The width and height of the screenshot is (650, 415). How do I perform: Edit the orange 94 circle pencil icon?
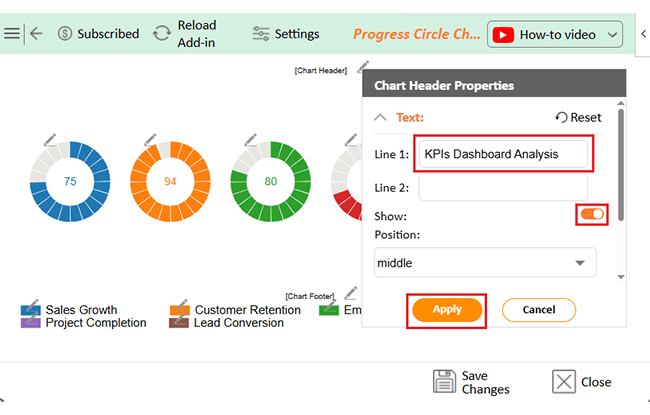(150, 140)
